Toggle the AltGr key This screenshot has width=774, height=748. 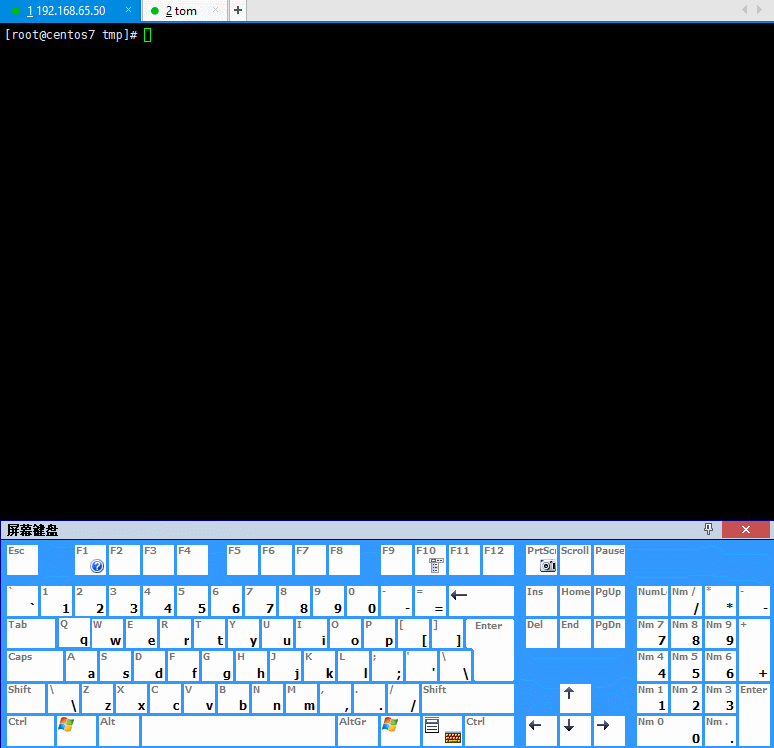pyautogui.click(x=357, y=731)
